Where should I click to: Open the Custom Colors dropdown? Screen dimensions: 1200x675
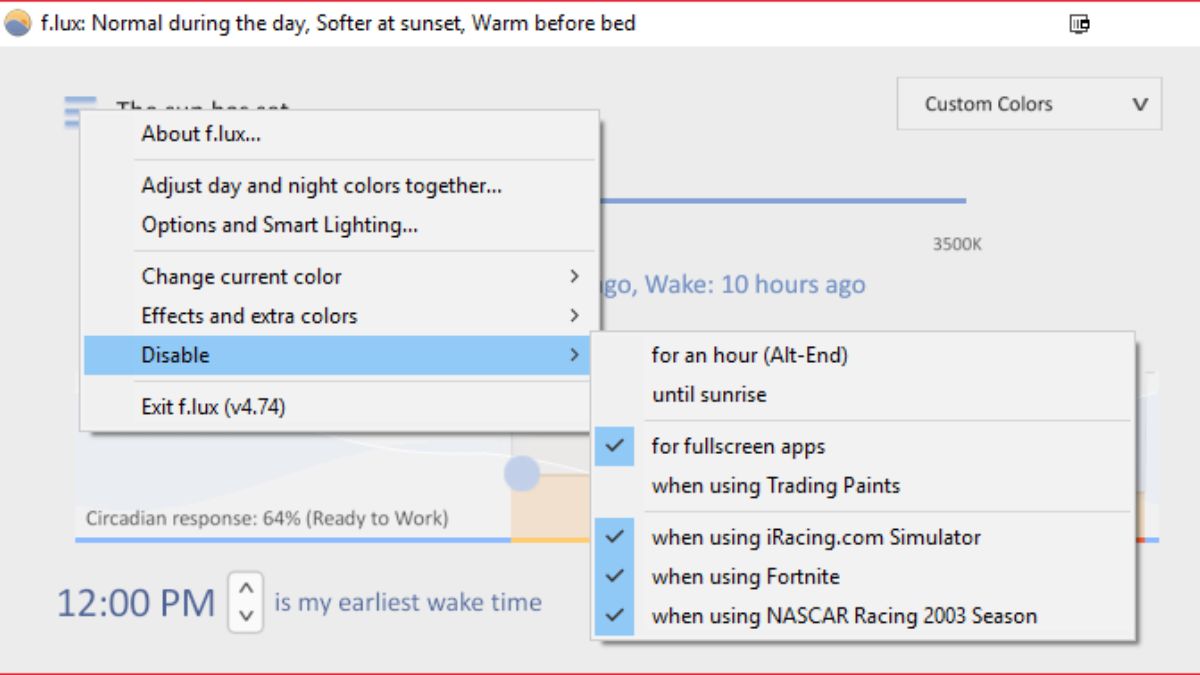pyautogui.click(x=1029, y=104)
